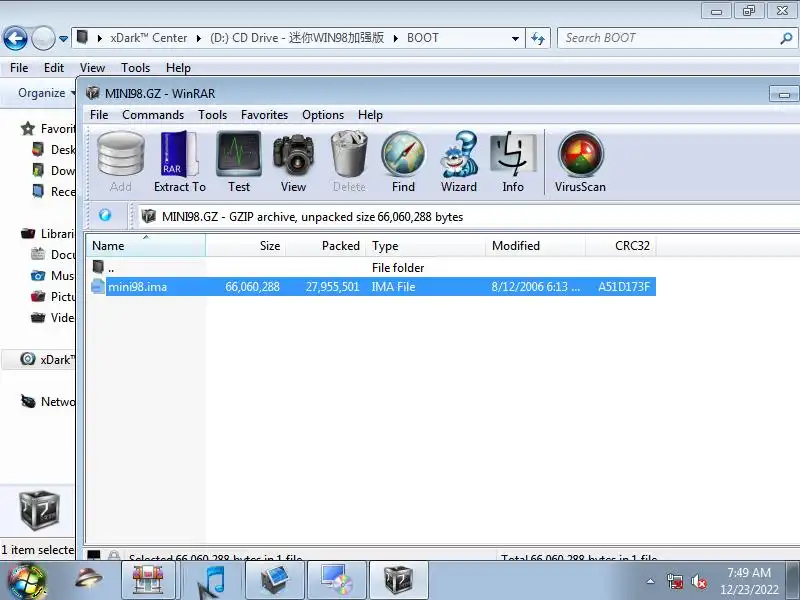Screen dimensions: 800x600
Task: Click the network tray icon
Action: point(674,581)
